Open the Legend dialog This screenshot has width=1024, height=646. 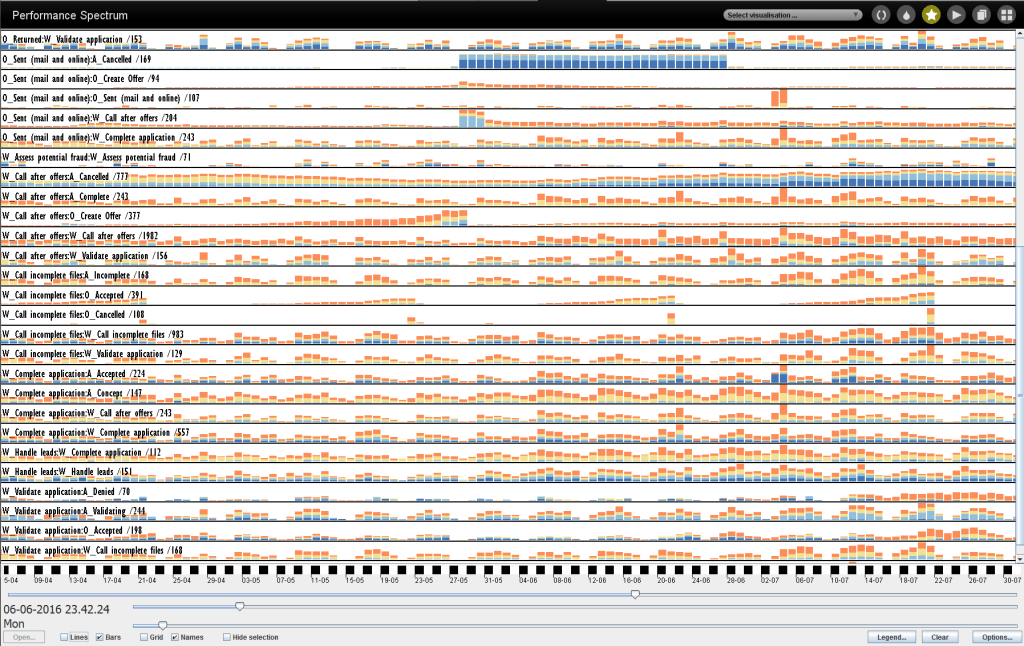click(891, 637)
